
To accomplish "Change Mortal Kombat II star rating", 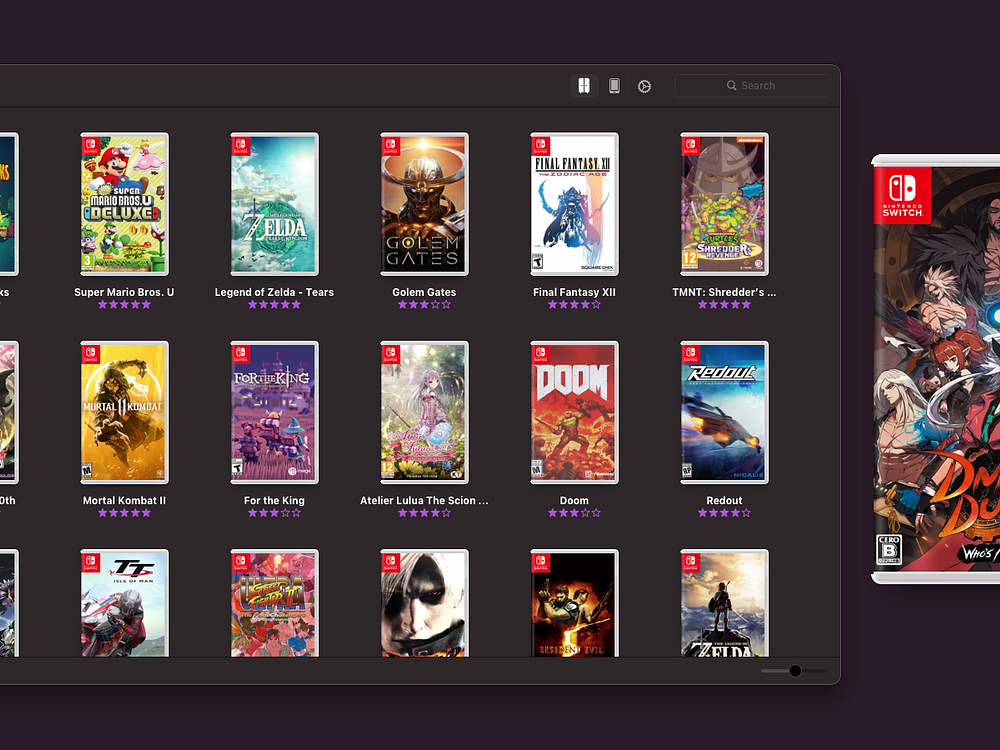I will (x=124, y=513).
